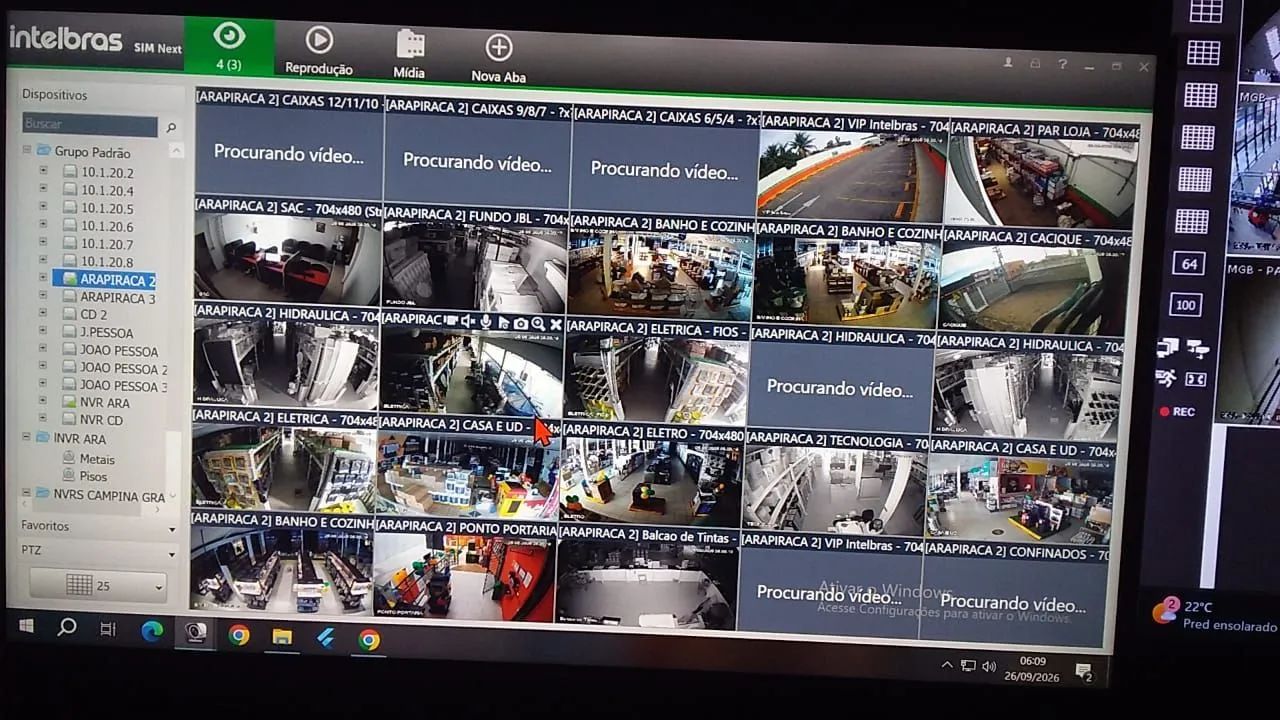Select the TECNOLOGIA camera tile

(836, 483)
